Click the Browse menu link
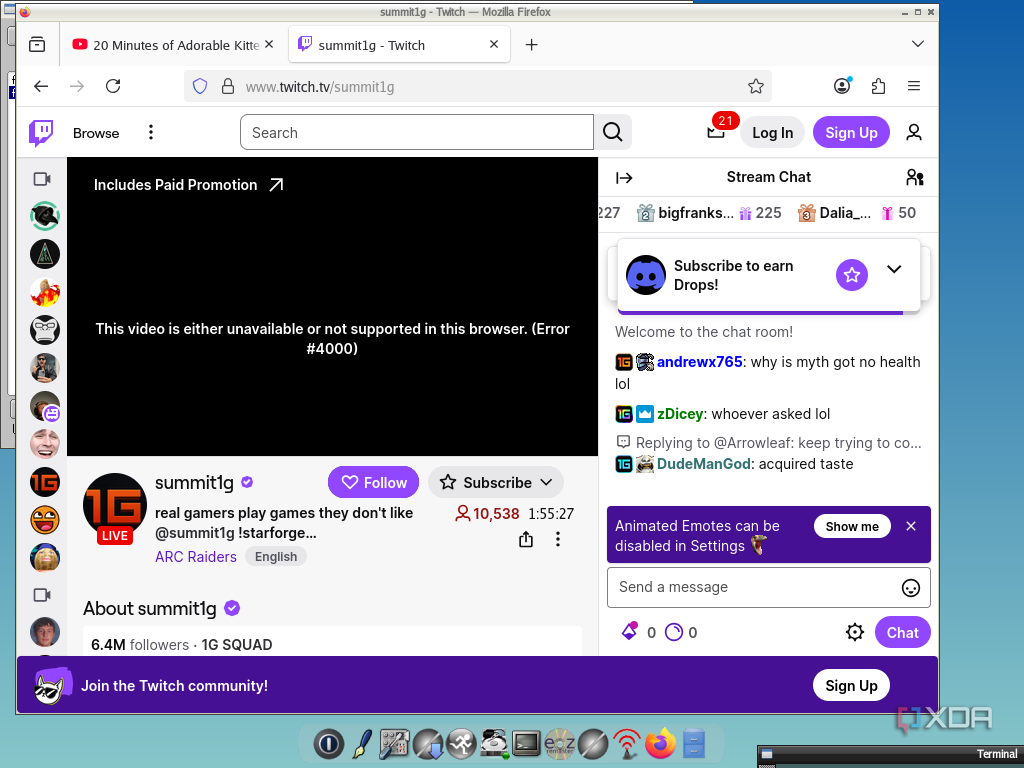Image resolution: width=1024 pixels, height=768 pixels. pyautogui.click(x=96, y=133)
